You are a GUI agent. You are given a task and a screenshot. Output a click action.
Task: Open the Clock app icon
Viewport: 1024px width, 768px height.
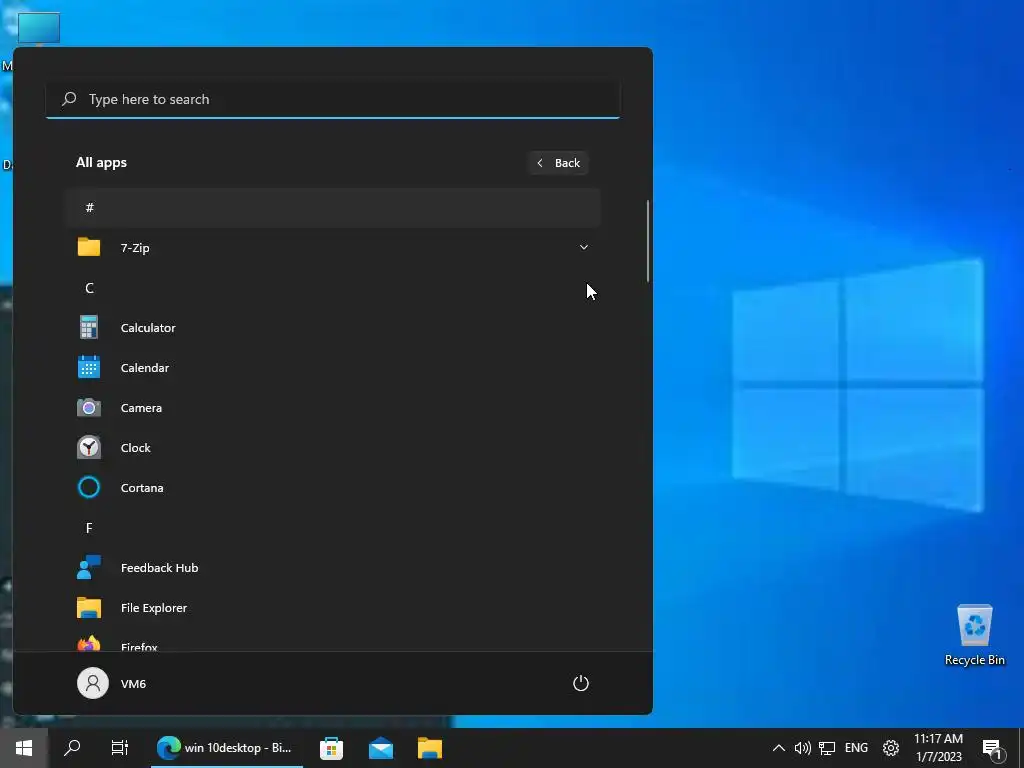point(89,447)
